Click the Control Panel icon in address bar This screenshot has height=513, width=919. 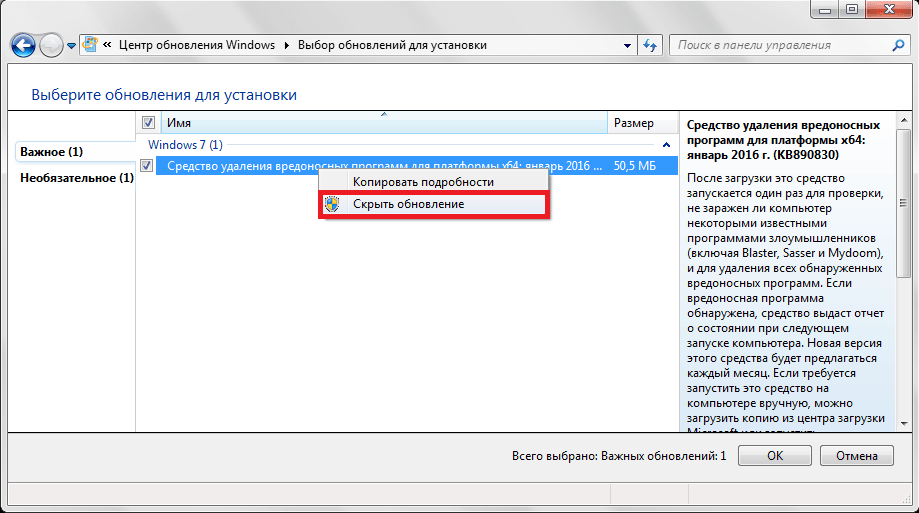[90, 45]
